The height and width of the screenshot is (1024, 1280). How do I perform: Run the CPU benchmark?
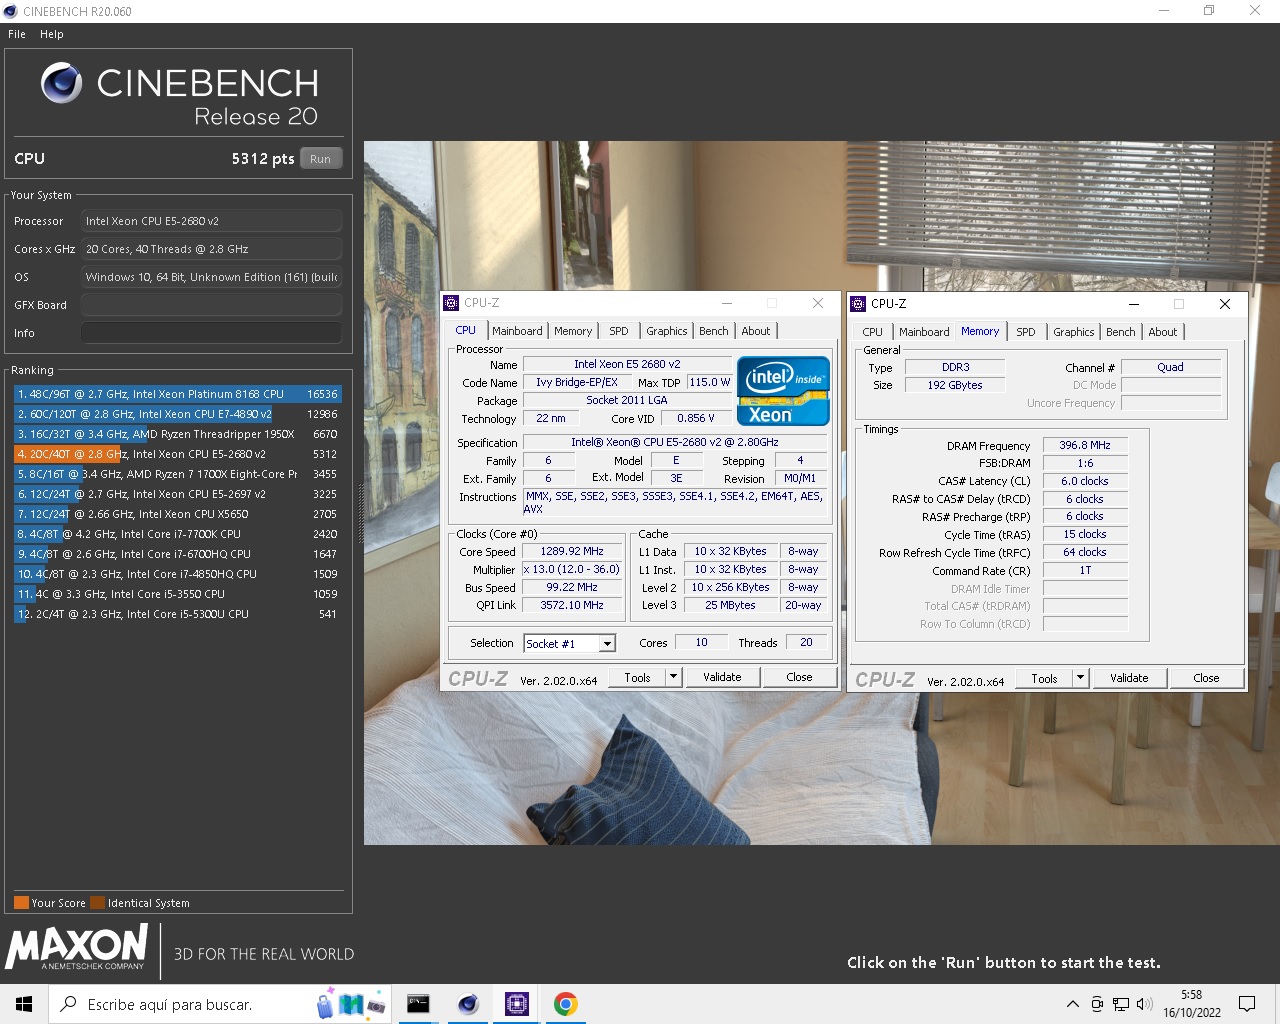320,159
